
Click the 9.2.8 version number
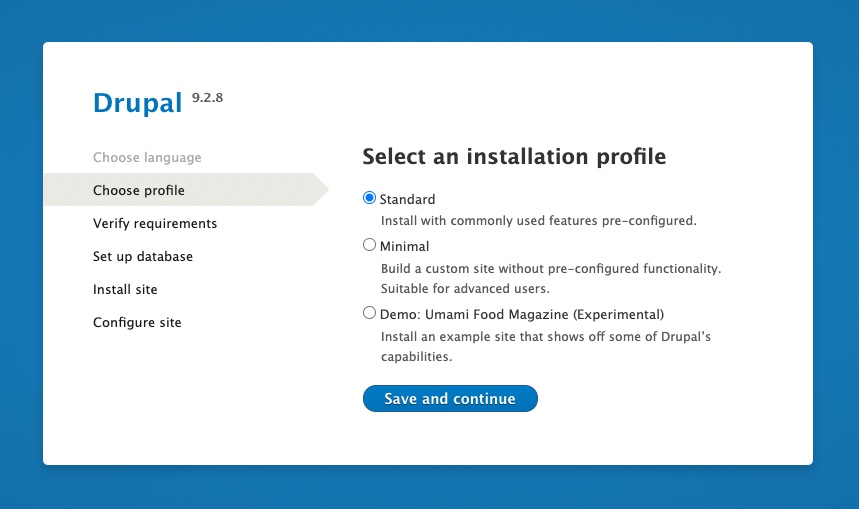point(207,97)
